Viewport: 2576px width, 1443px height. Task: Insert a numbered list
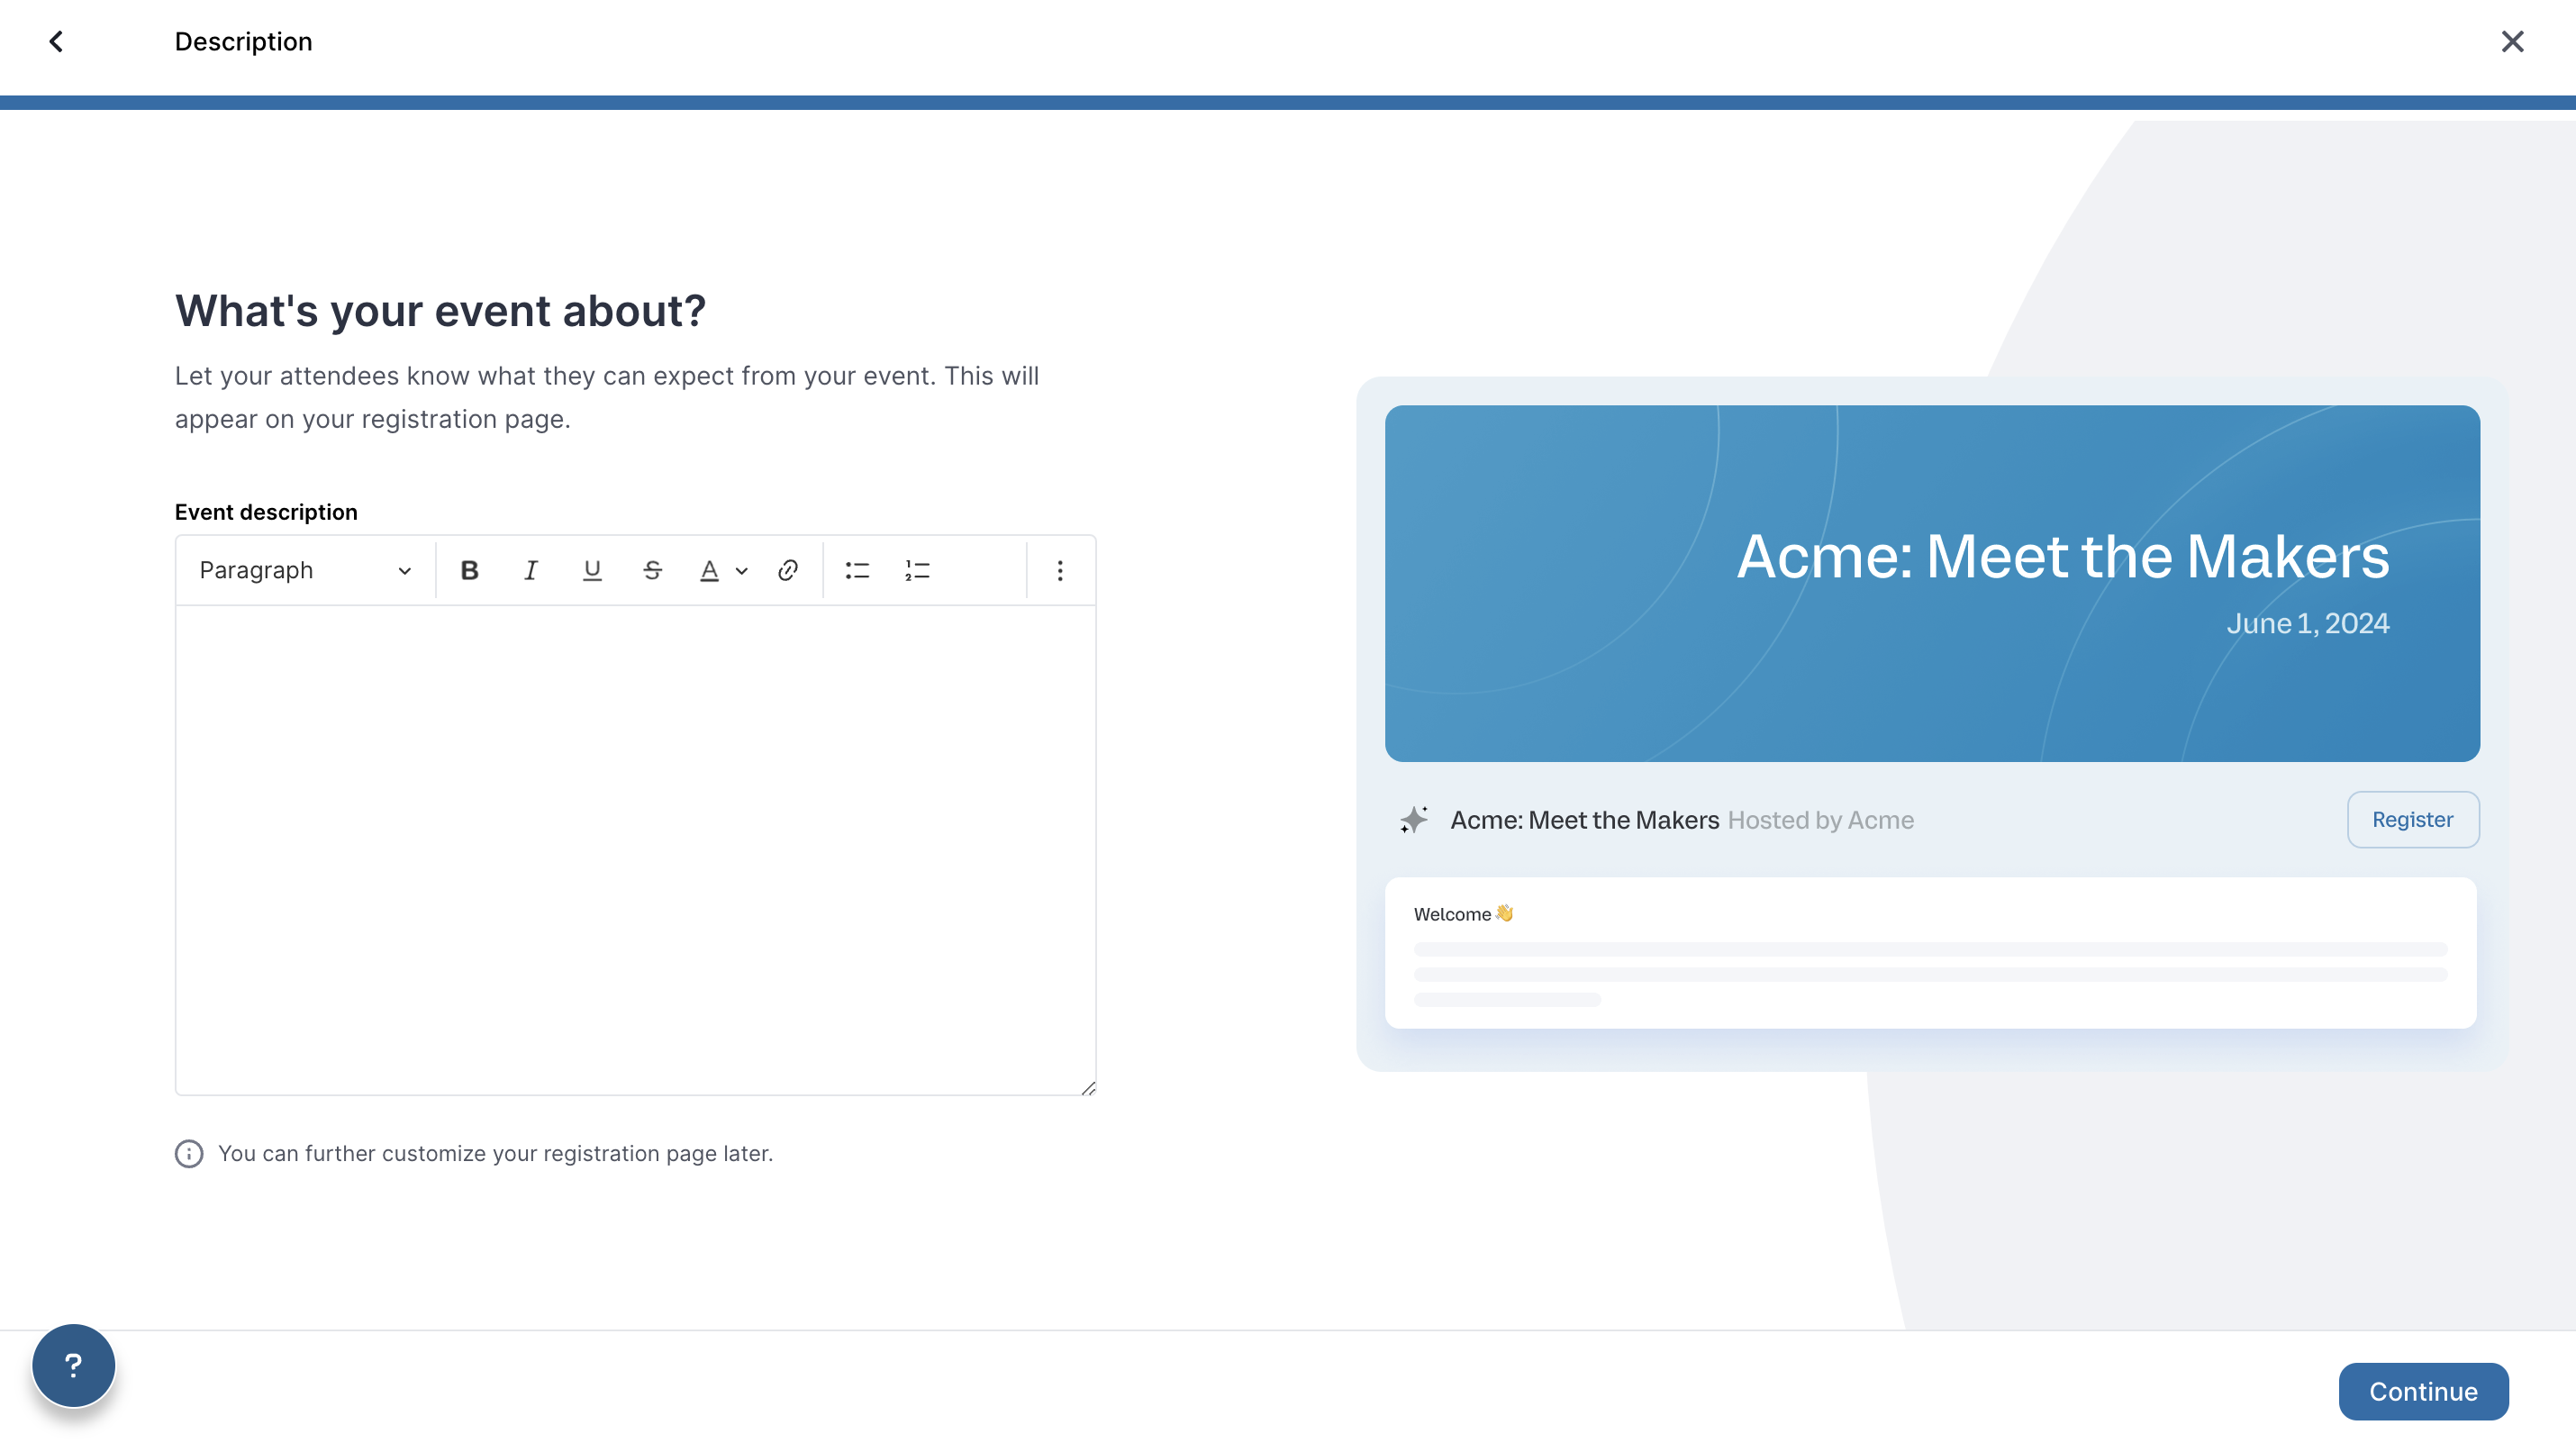point(918,570)
